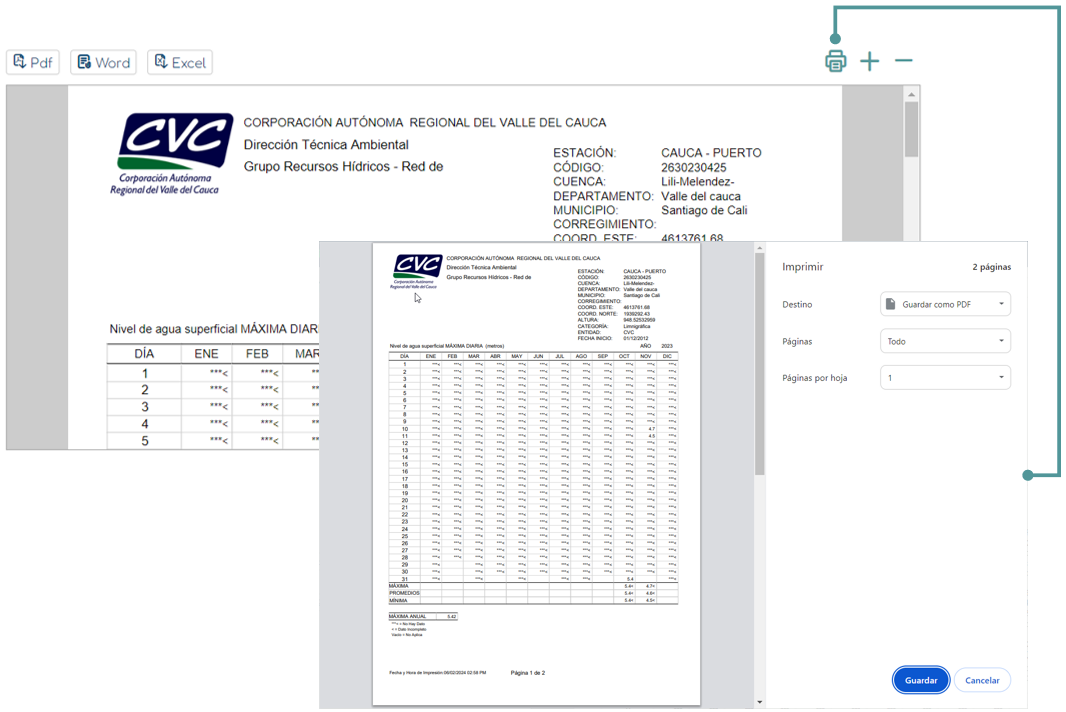Click the report viewer vertical scrollbar thumb

tap(912, 129)
